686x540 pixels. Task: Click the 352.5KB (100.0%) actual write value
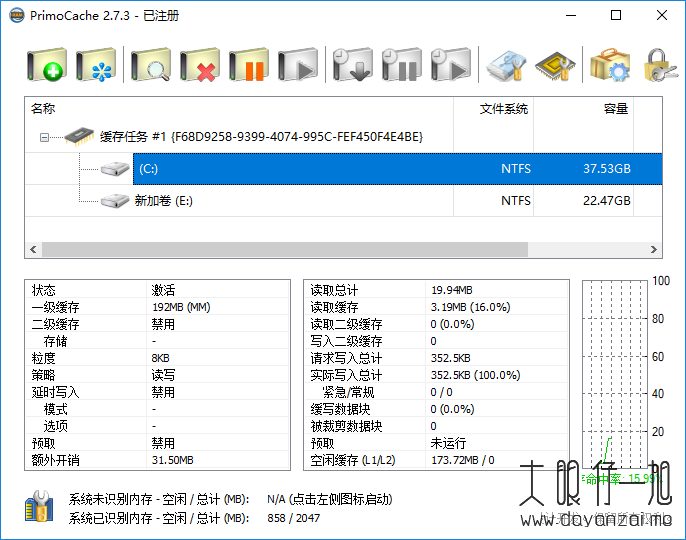click(475, 375)
